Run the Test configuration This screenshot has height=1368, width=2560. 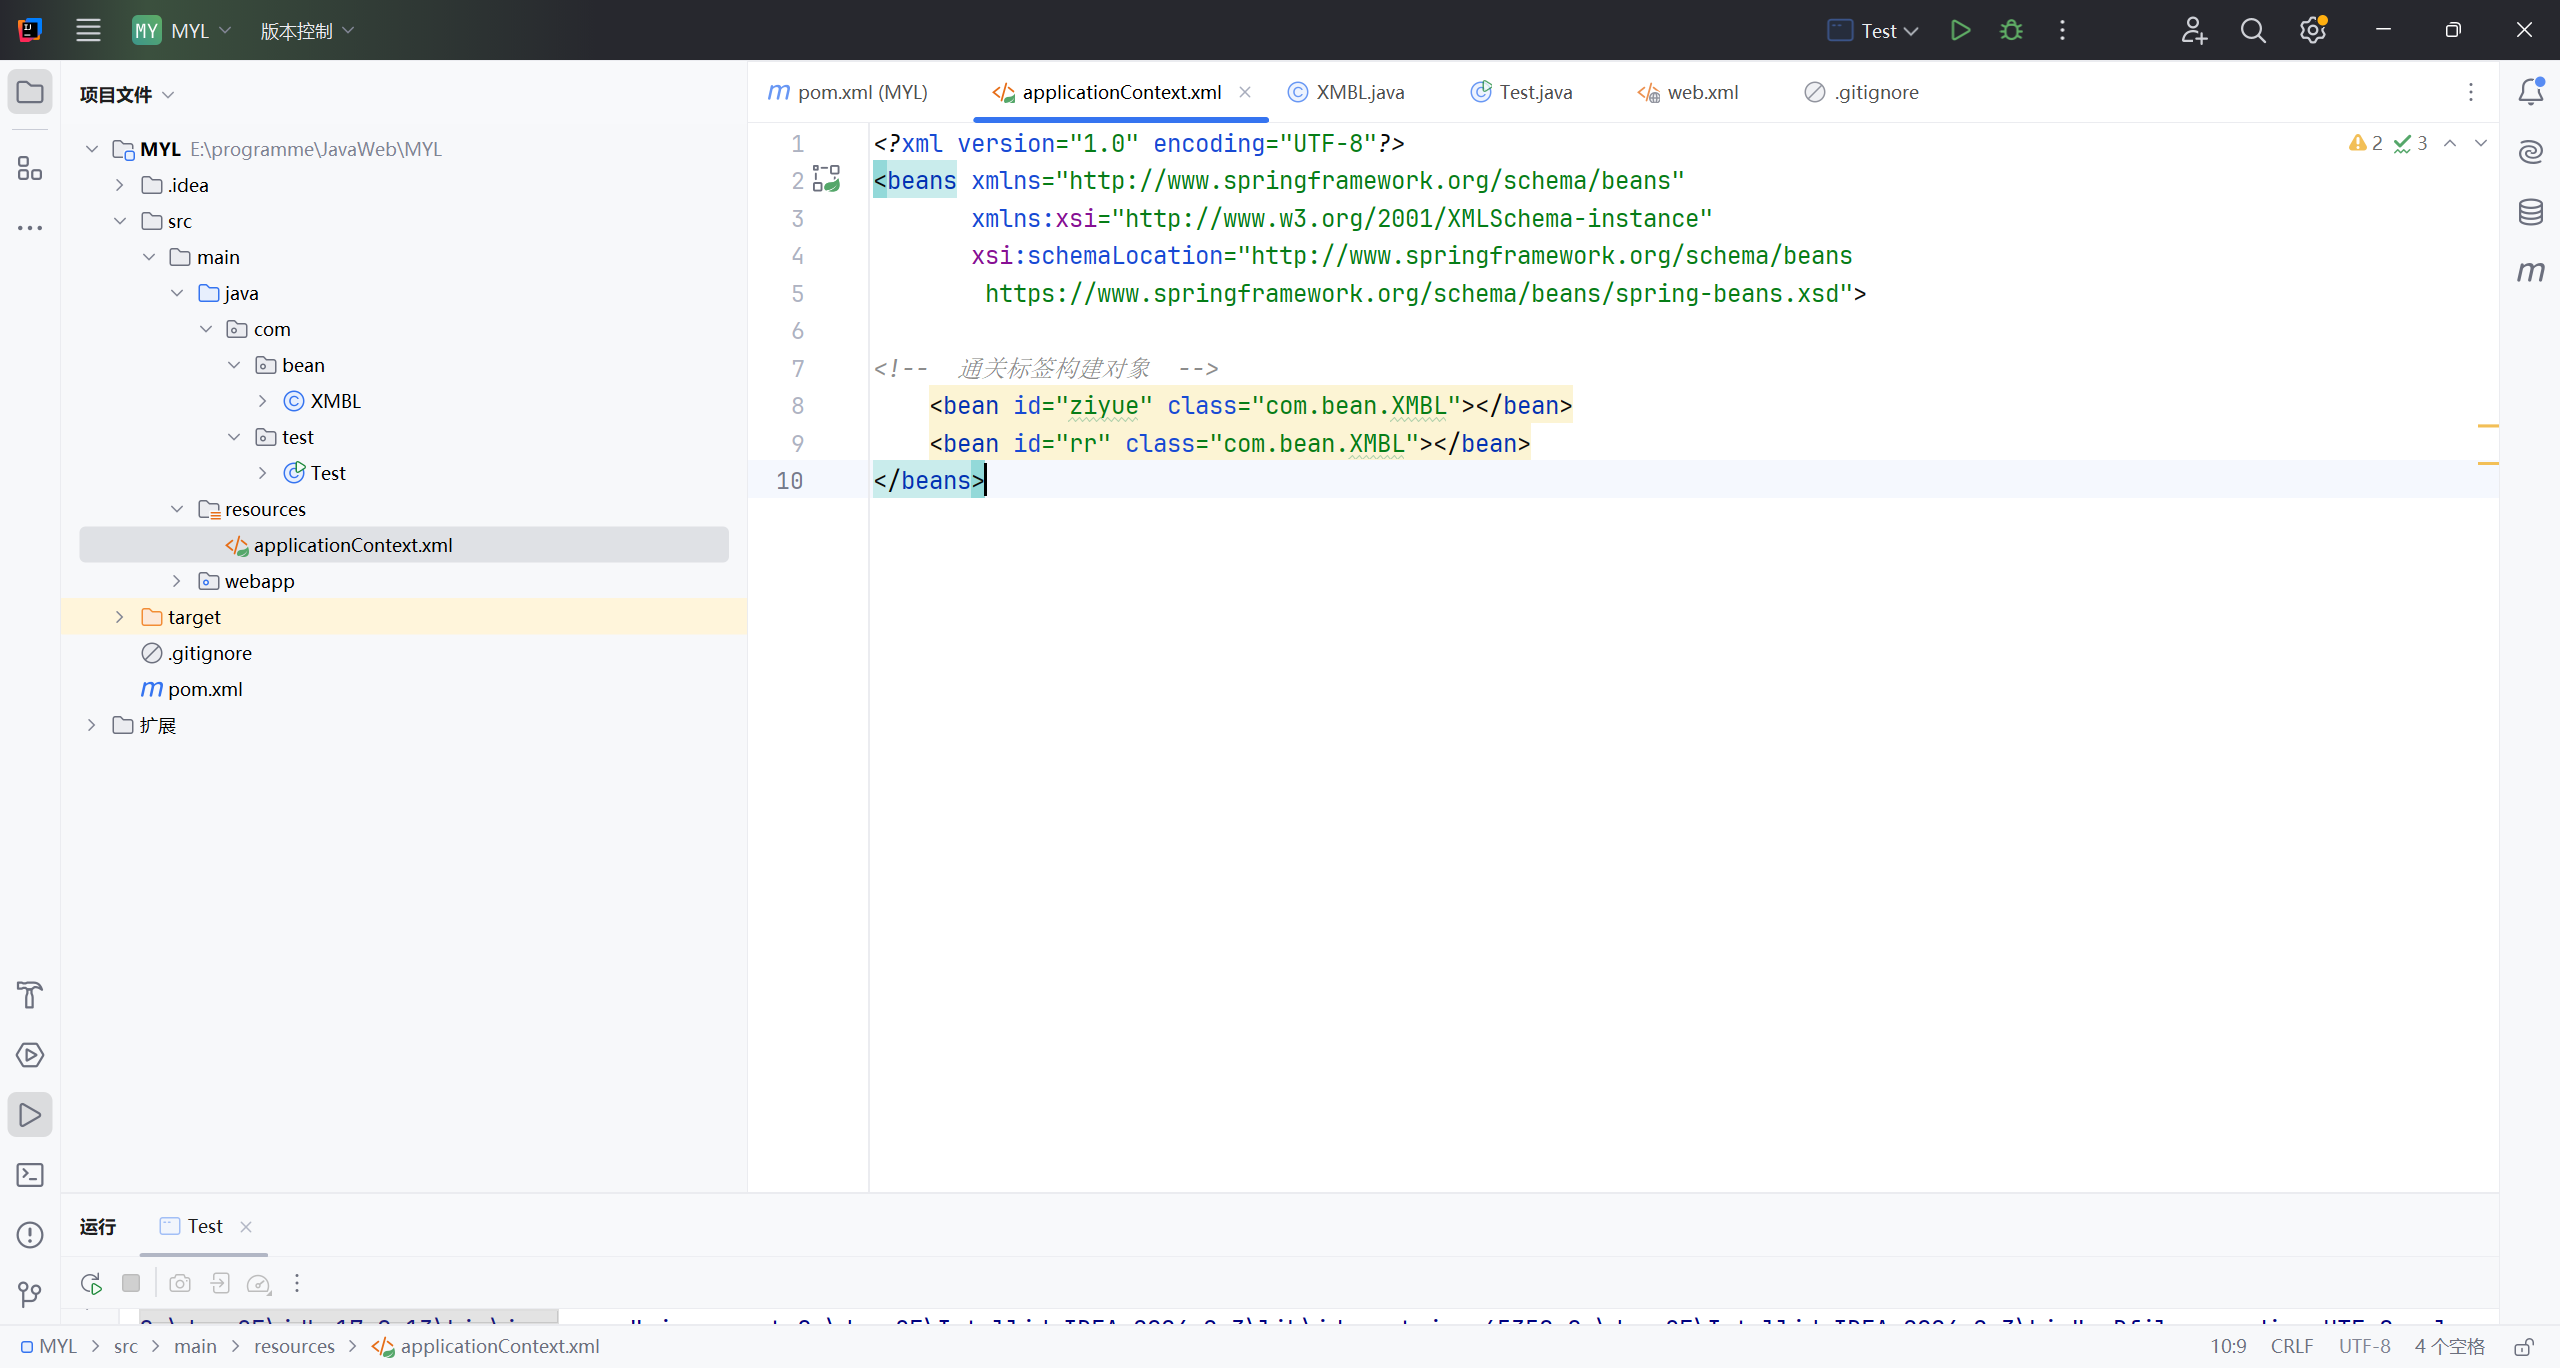point(1960,30)
